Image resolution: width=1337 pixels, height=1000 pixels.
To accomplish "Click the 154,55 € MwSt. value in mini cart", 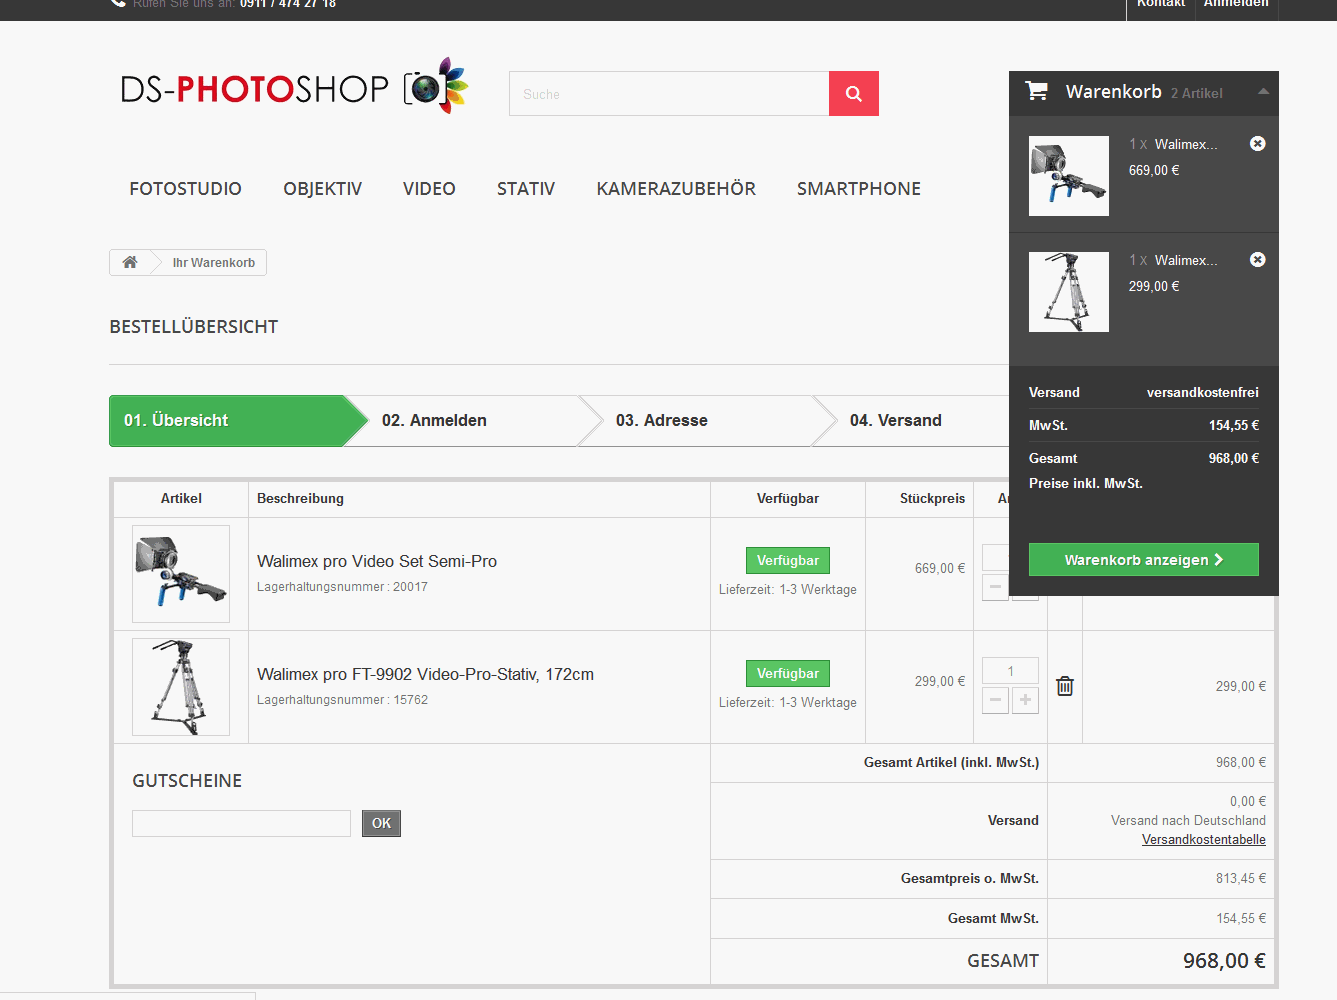I will pyautogui.click(x=1234, y=426).
